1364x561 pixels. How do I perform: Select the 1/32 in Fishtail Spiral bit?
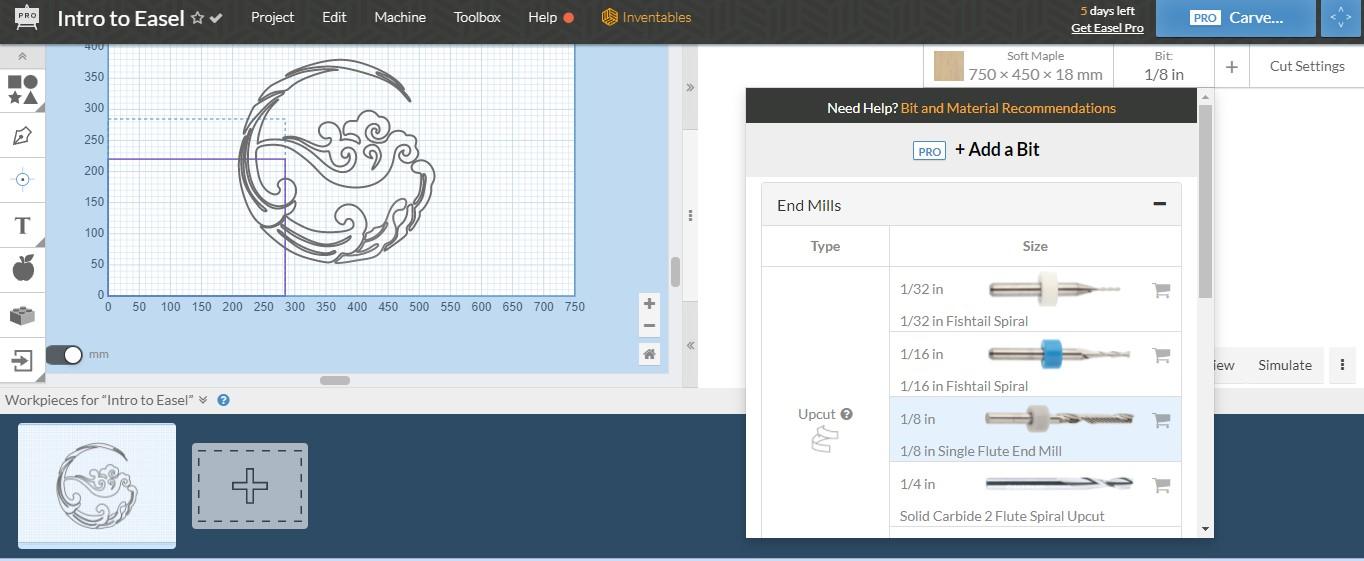[1035, 299]
